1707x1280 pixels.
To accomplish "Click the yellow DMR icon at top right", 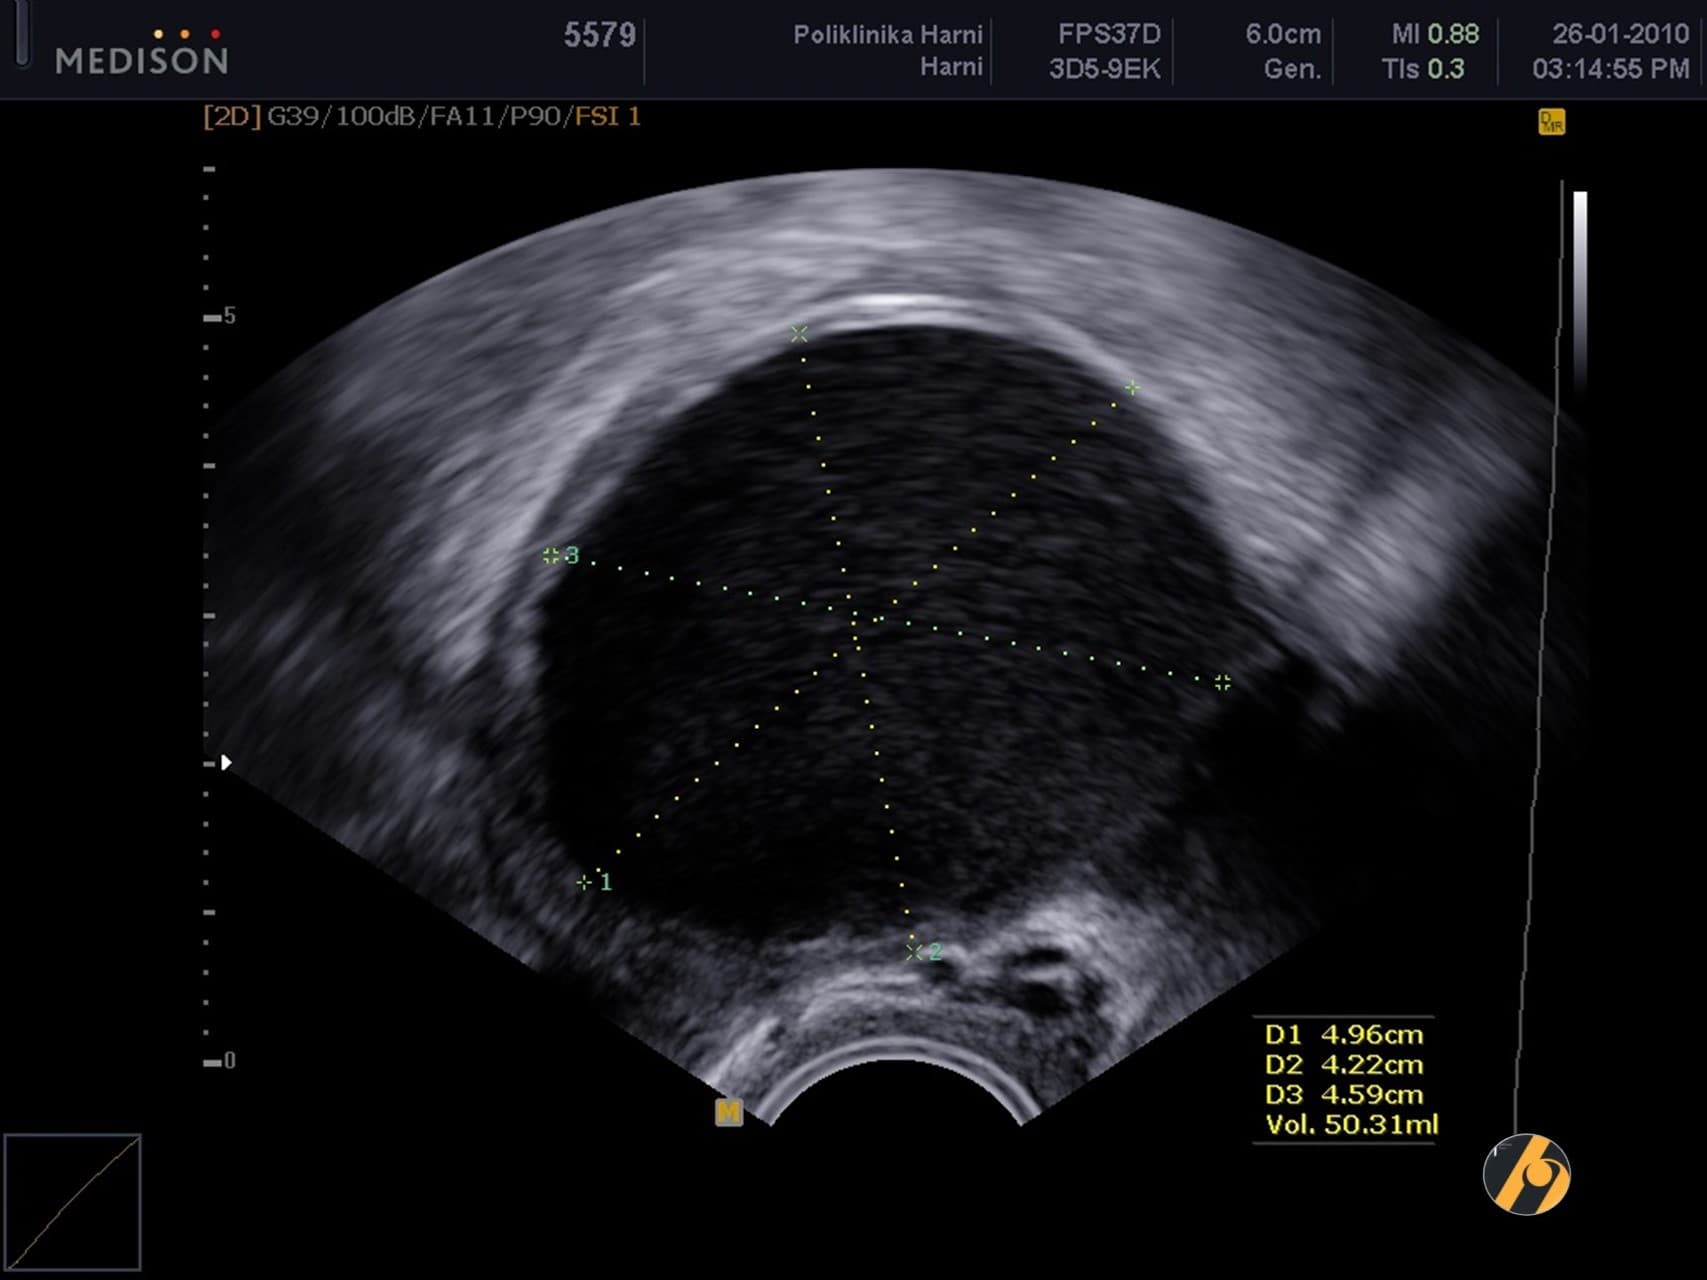I will [1551, 123].
